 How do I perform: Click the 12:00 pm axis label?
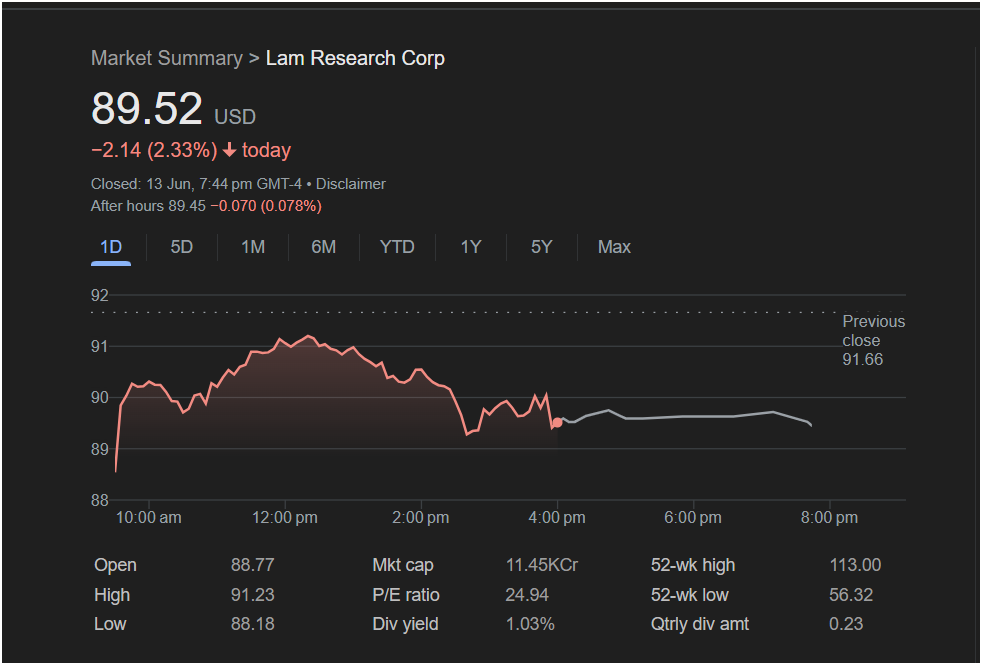tap(285, 518)
